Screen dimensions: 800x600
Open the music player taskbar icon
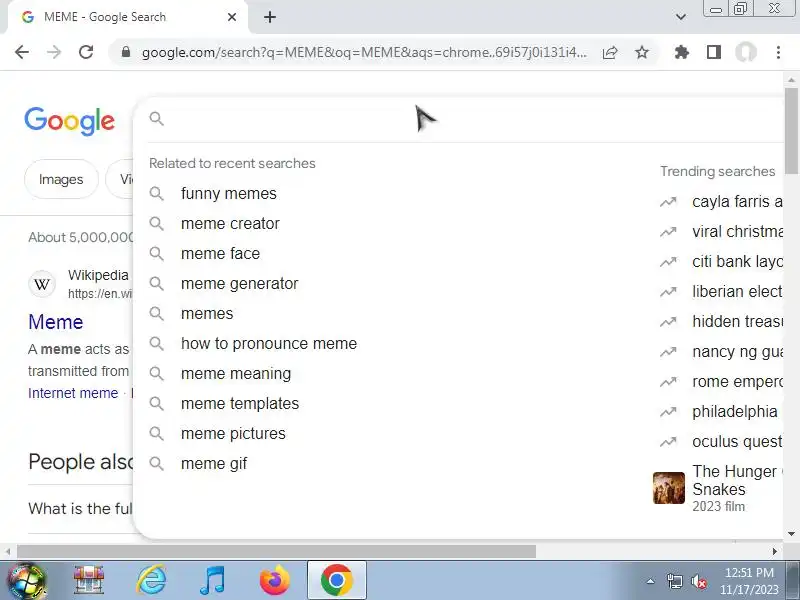click(x=213, y=581)
